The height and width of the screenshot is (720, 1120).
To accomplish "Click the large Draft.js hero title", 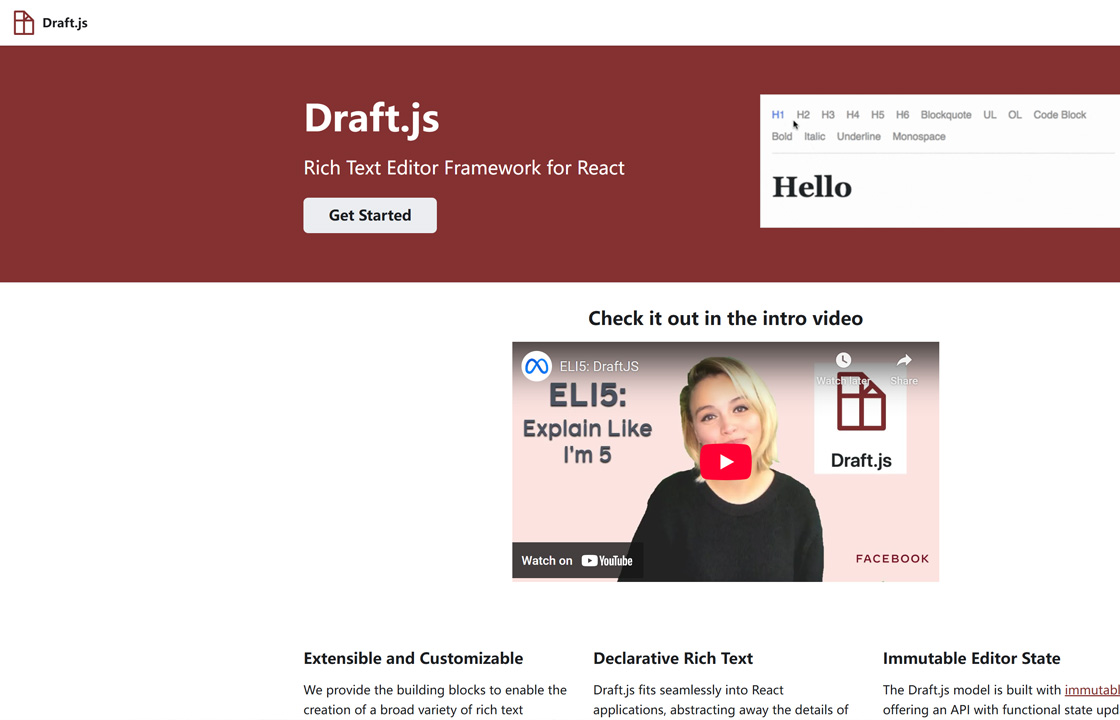I will tap(371, 118).
